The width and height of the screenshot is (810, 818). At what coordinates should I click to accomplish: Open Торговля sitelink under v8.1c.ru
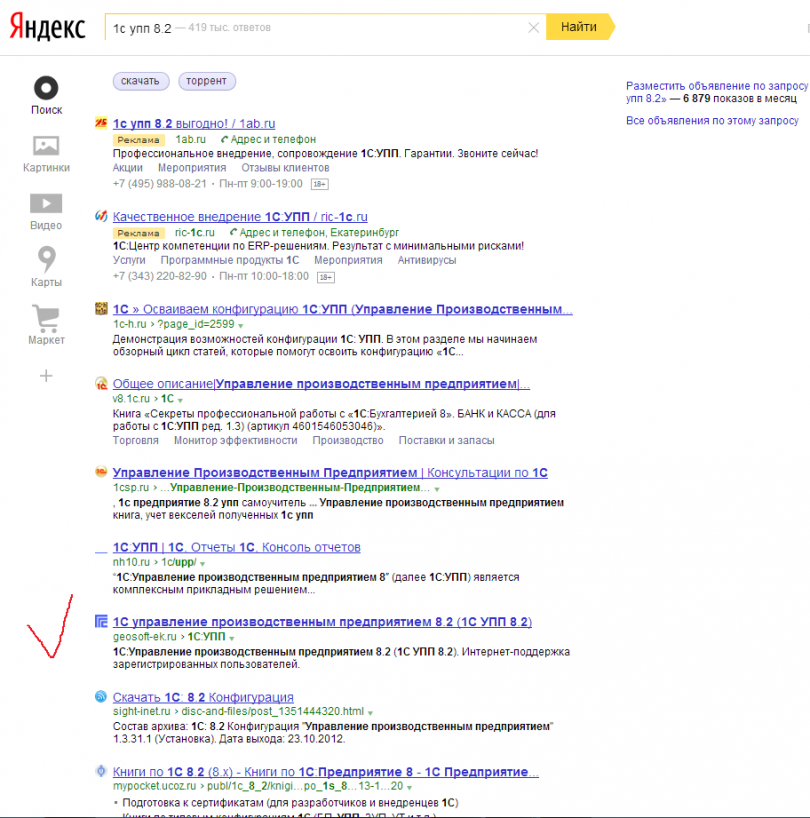click(136, 440)
